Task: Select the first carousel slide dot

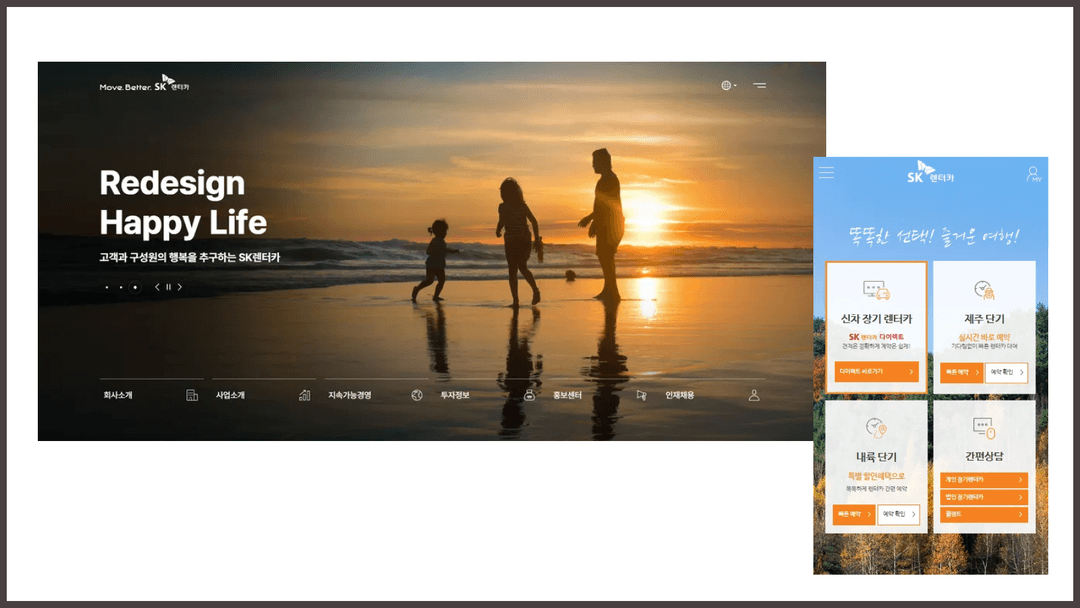Action: point(107,287)
